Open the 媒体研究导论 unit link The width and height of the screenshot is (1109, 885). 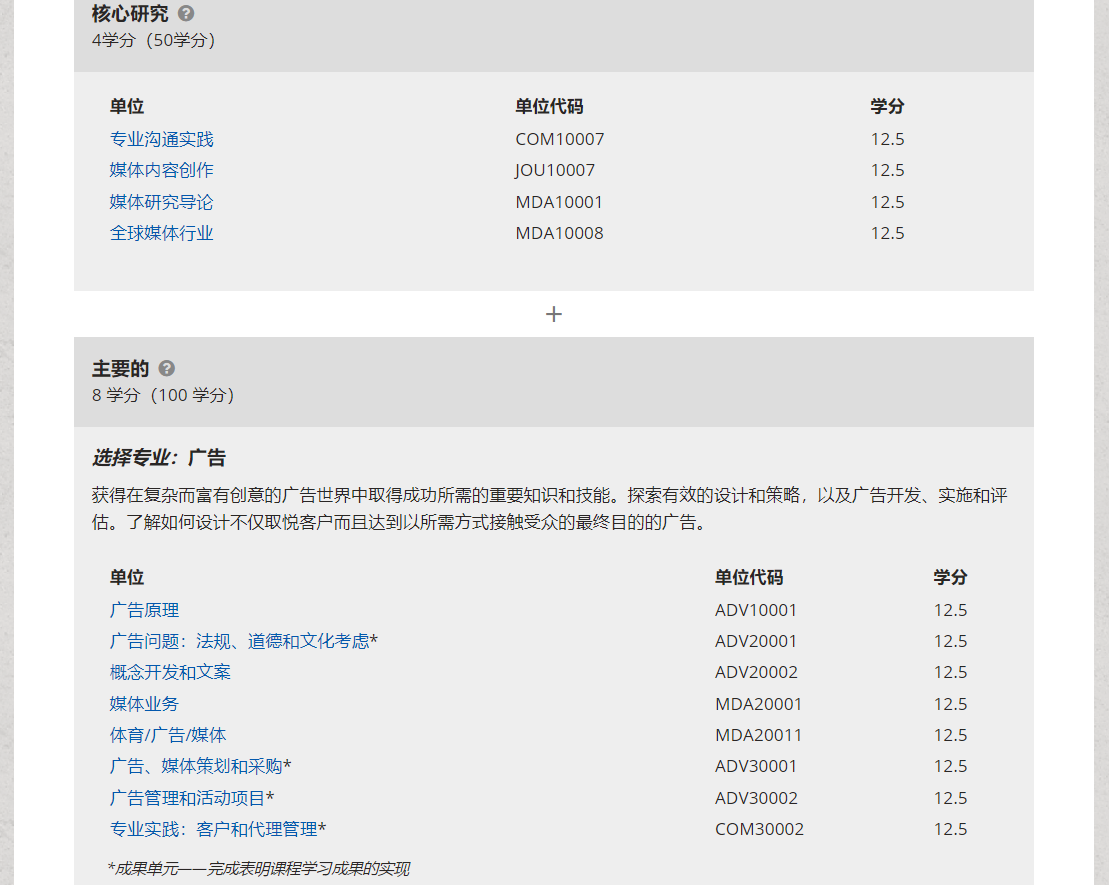click(x=161, y=202)
